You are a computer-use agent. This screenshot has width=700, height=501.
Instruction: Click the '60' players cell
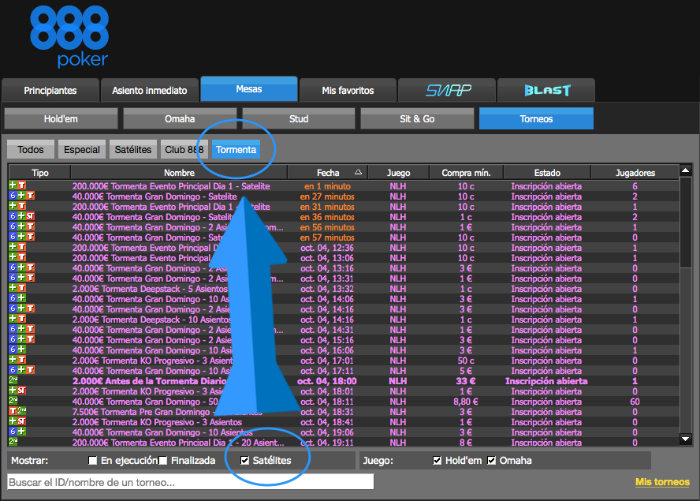click(635, 401)
